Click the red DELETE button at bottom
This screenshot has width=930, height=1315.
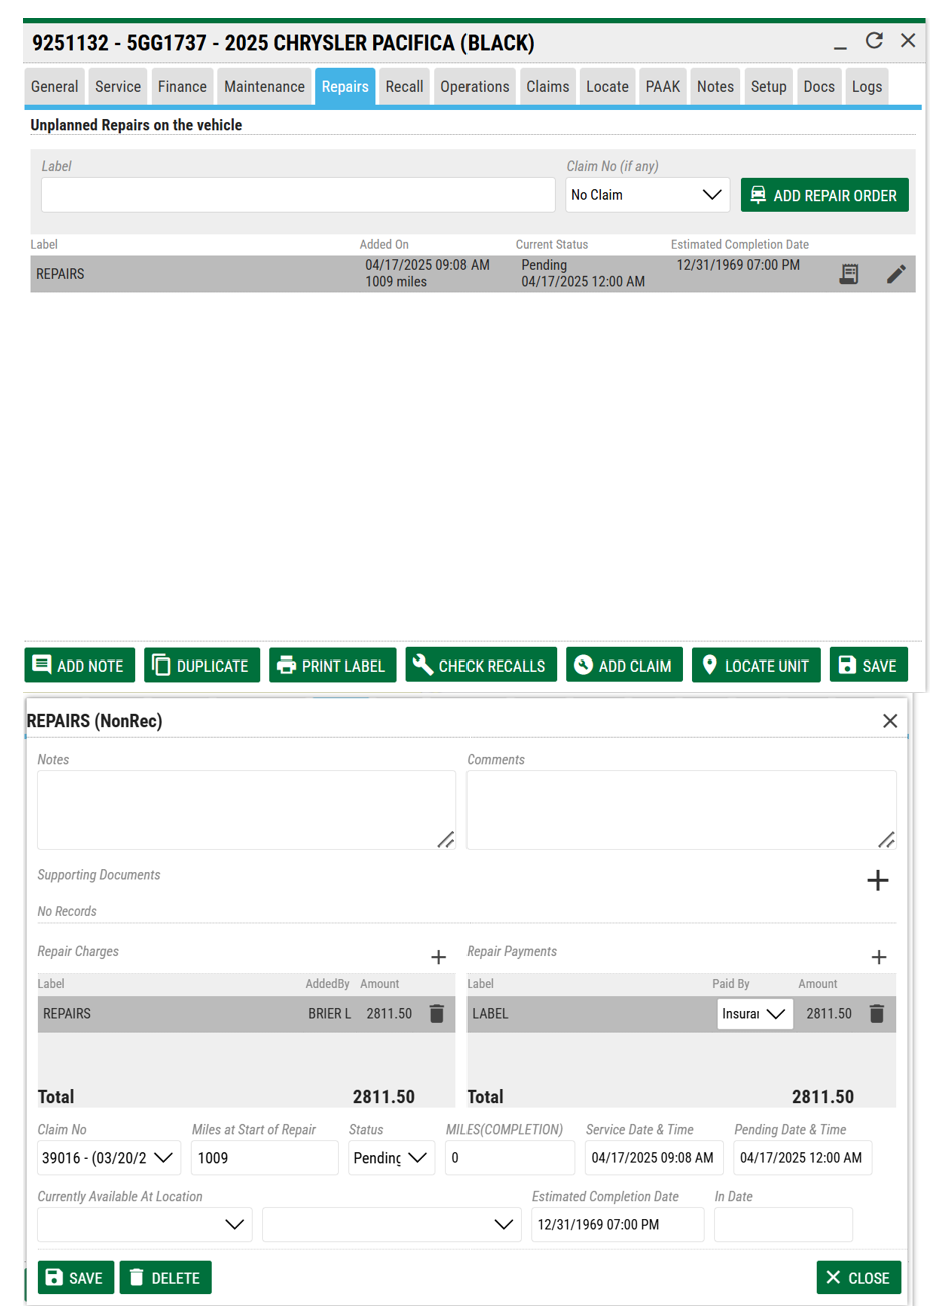click(x=165, y=1278)
